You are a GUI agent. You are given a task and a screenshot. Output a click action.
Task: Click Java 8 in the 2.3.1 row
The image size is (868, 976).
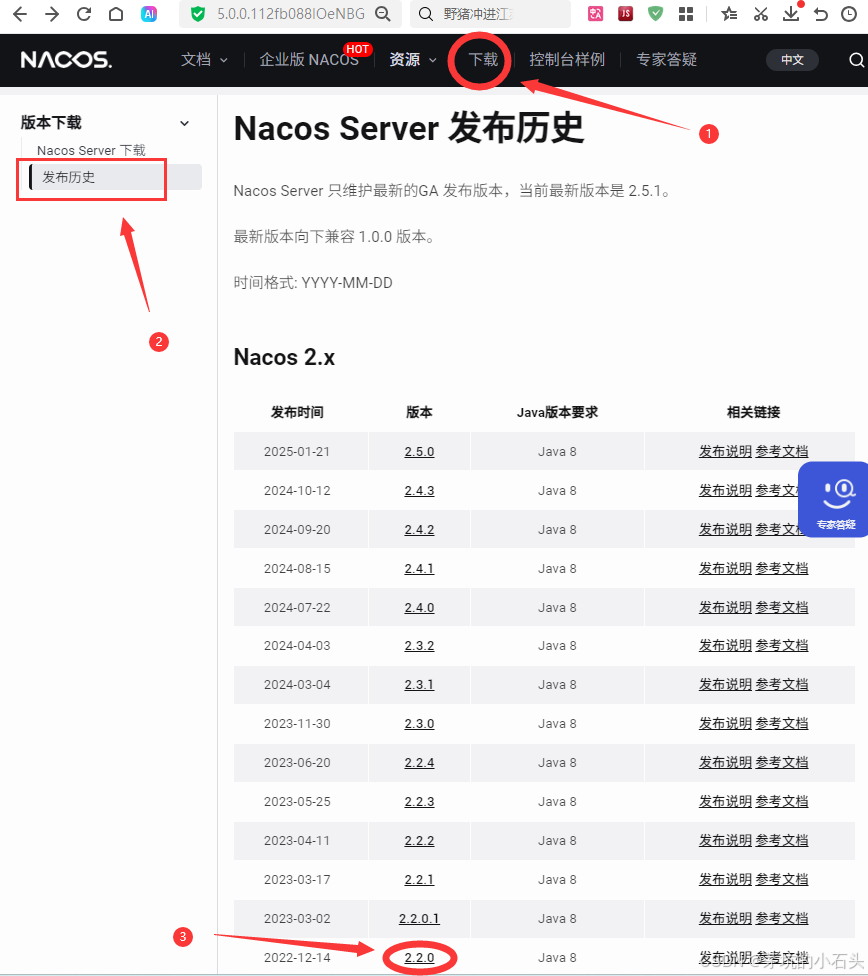pyautogui.click(x=557, y=684)
